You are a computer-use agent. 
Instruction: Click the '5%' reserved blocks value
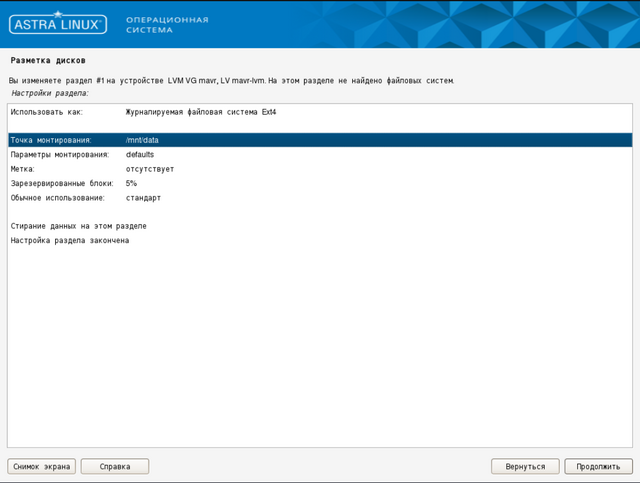pyautogui.click(x=131, y=184)
